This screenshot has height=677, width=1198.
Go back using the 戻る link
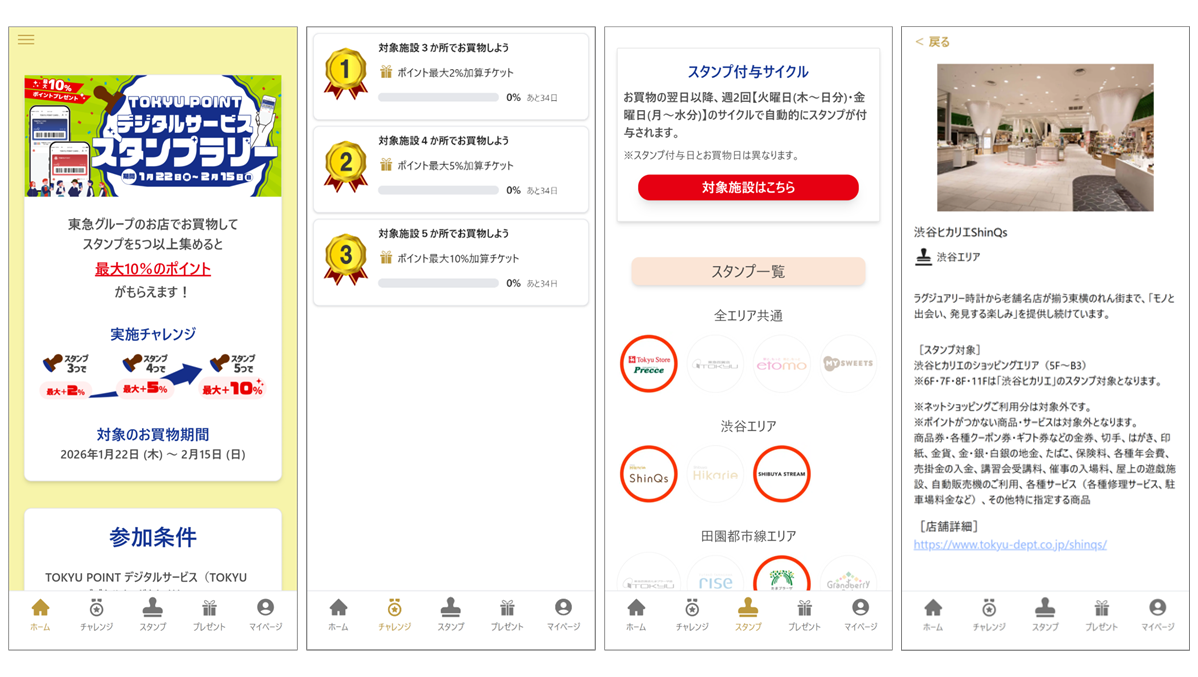point(932,42)
